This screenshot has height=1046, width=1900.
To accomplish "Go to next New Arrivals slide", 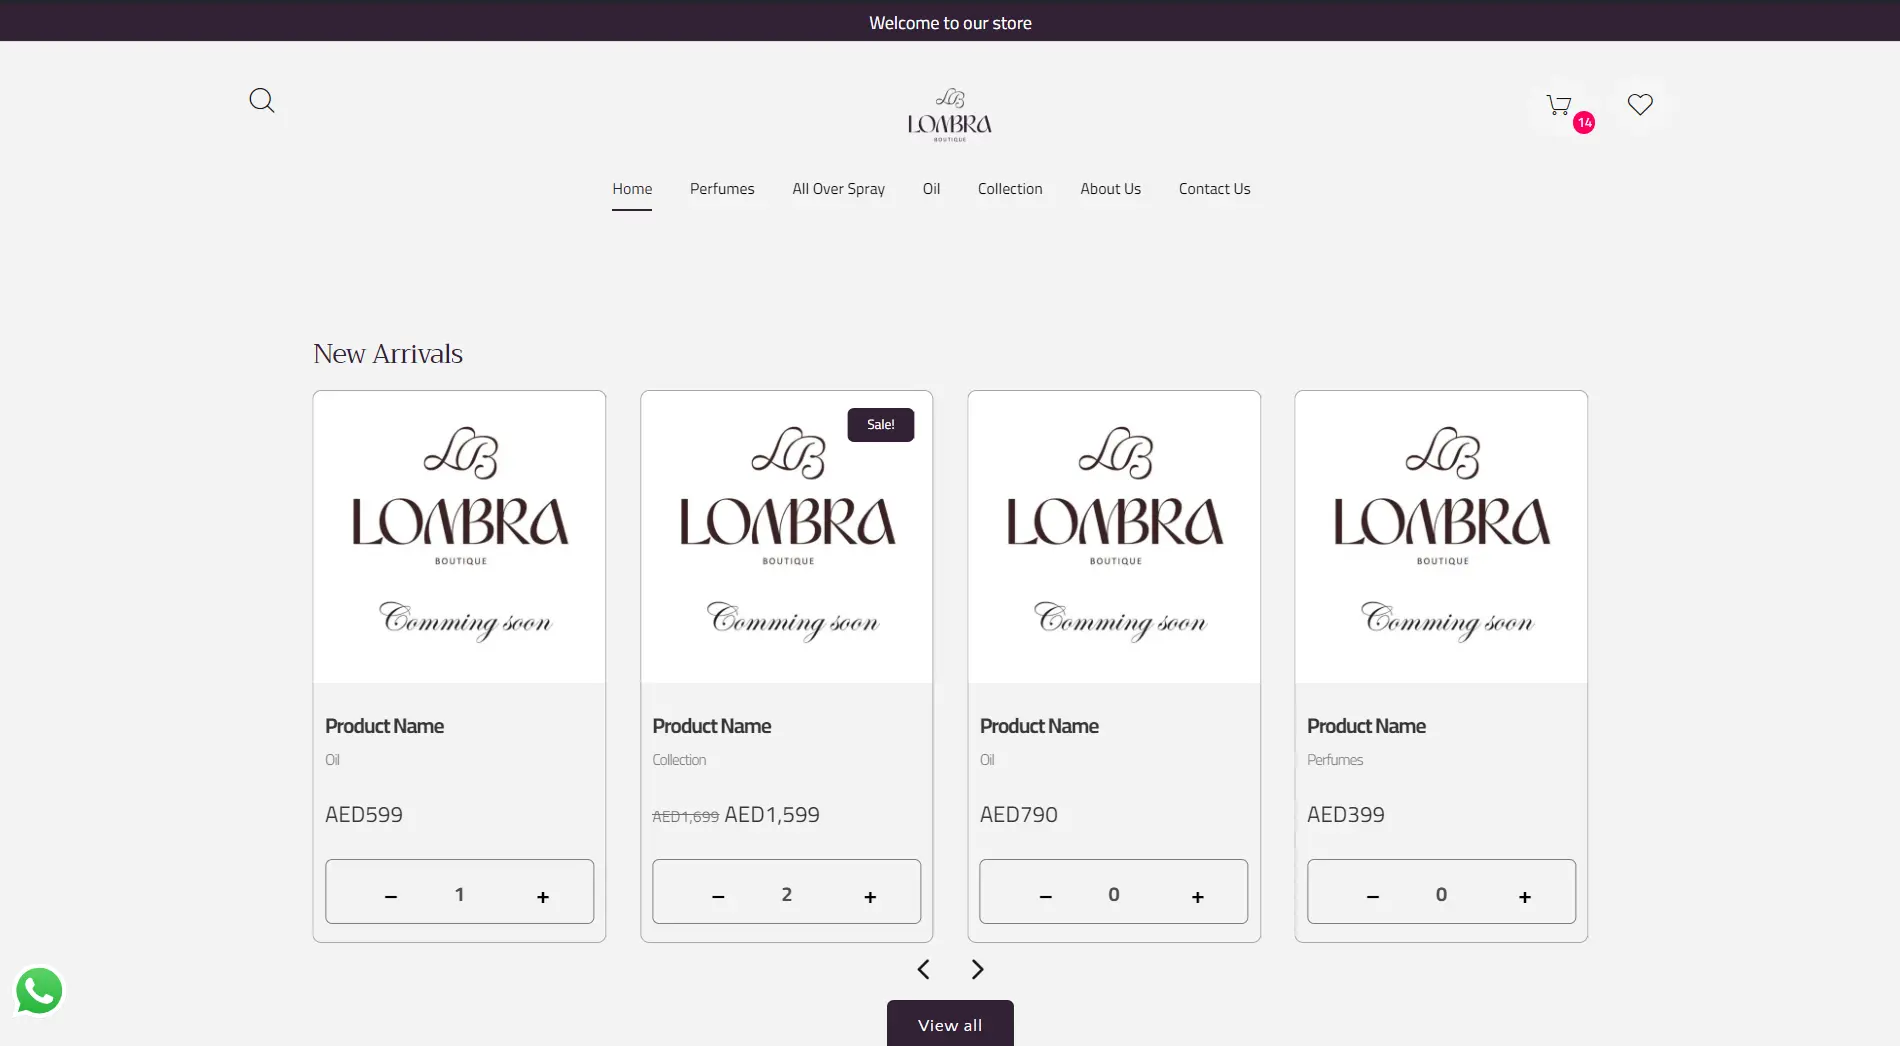I will 977,969.
